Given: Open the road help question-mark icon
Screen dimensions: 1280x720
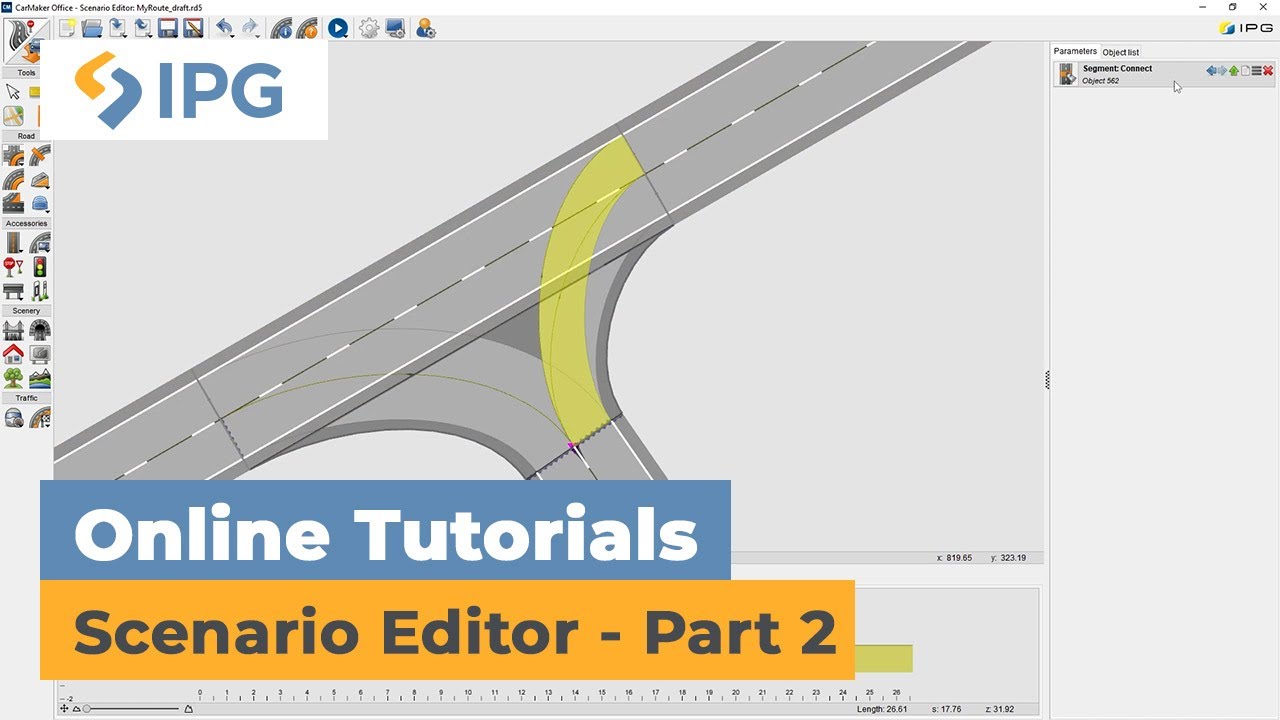Looking at the screenshot, I should (x=308, y=28).
